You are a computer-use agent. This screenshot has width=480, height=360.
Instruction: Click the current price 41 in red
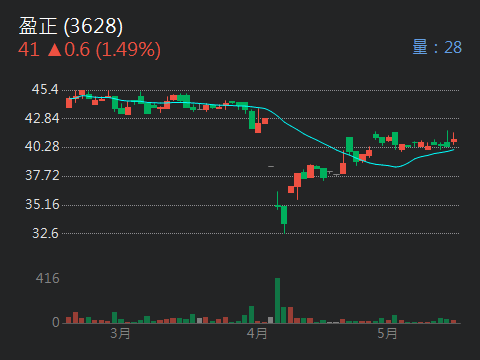(29, 50)
